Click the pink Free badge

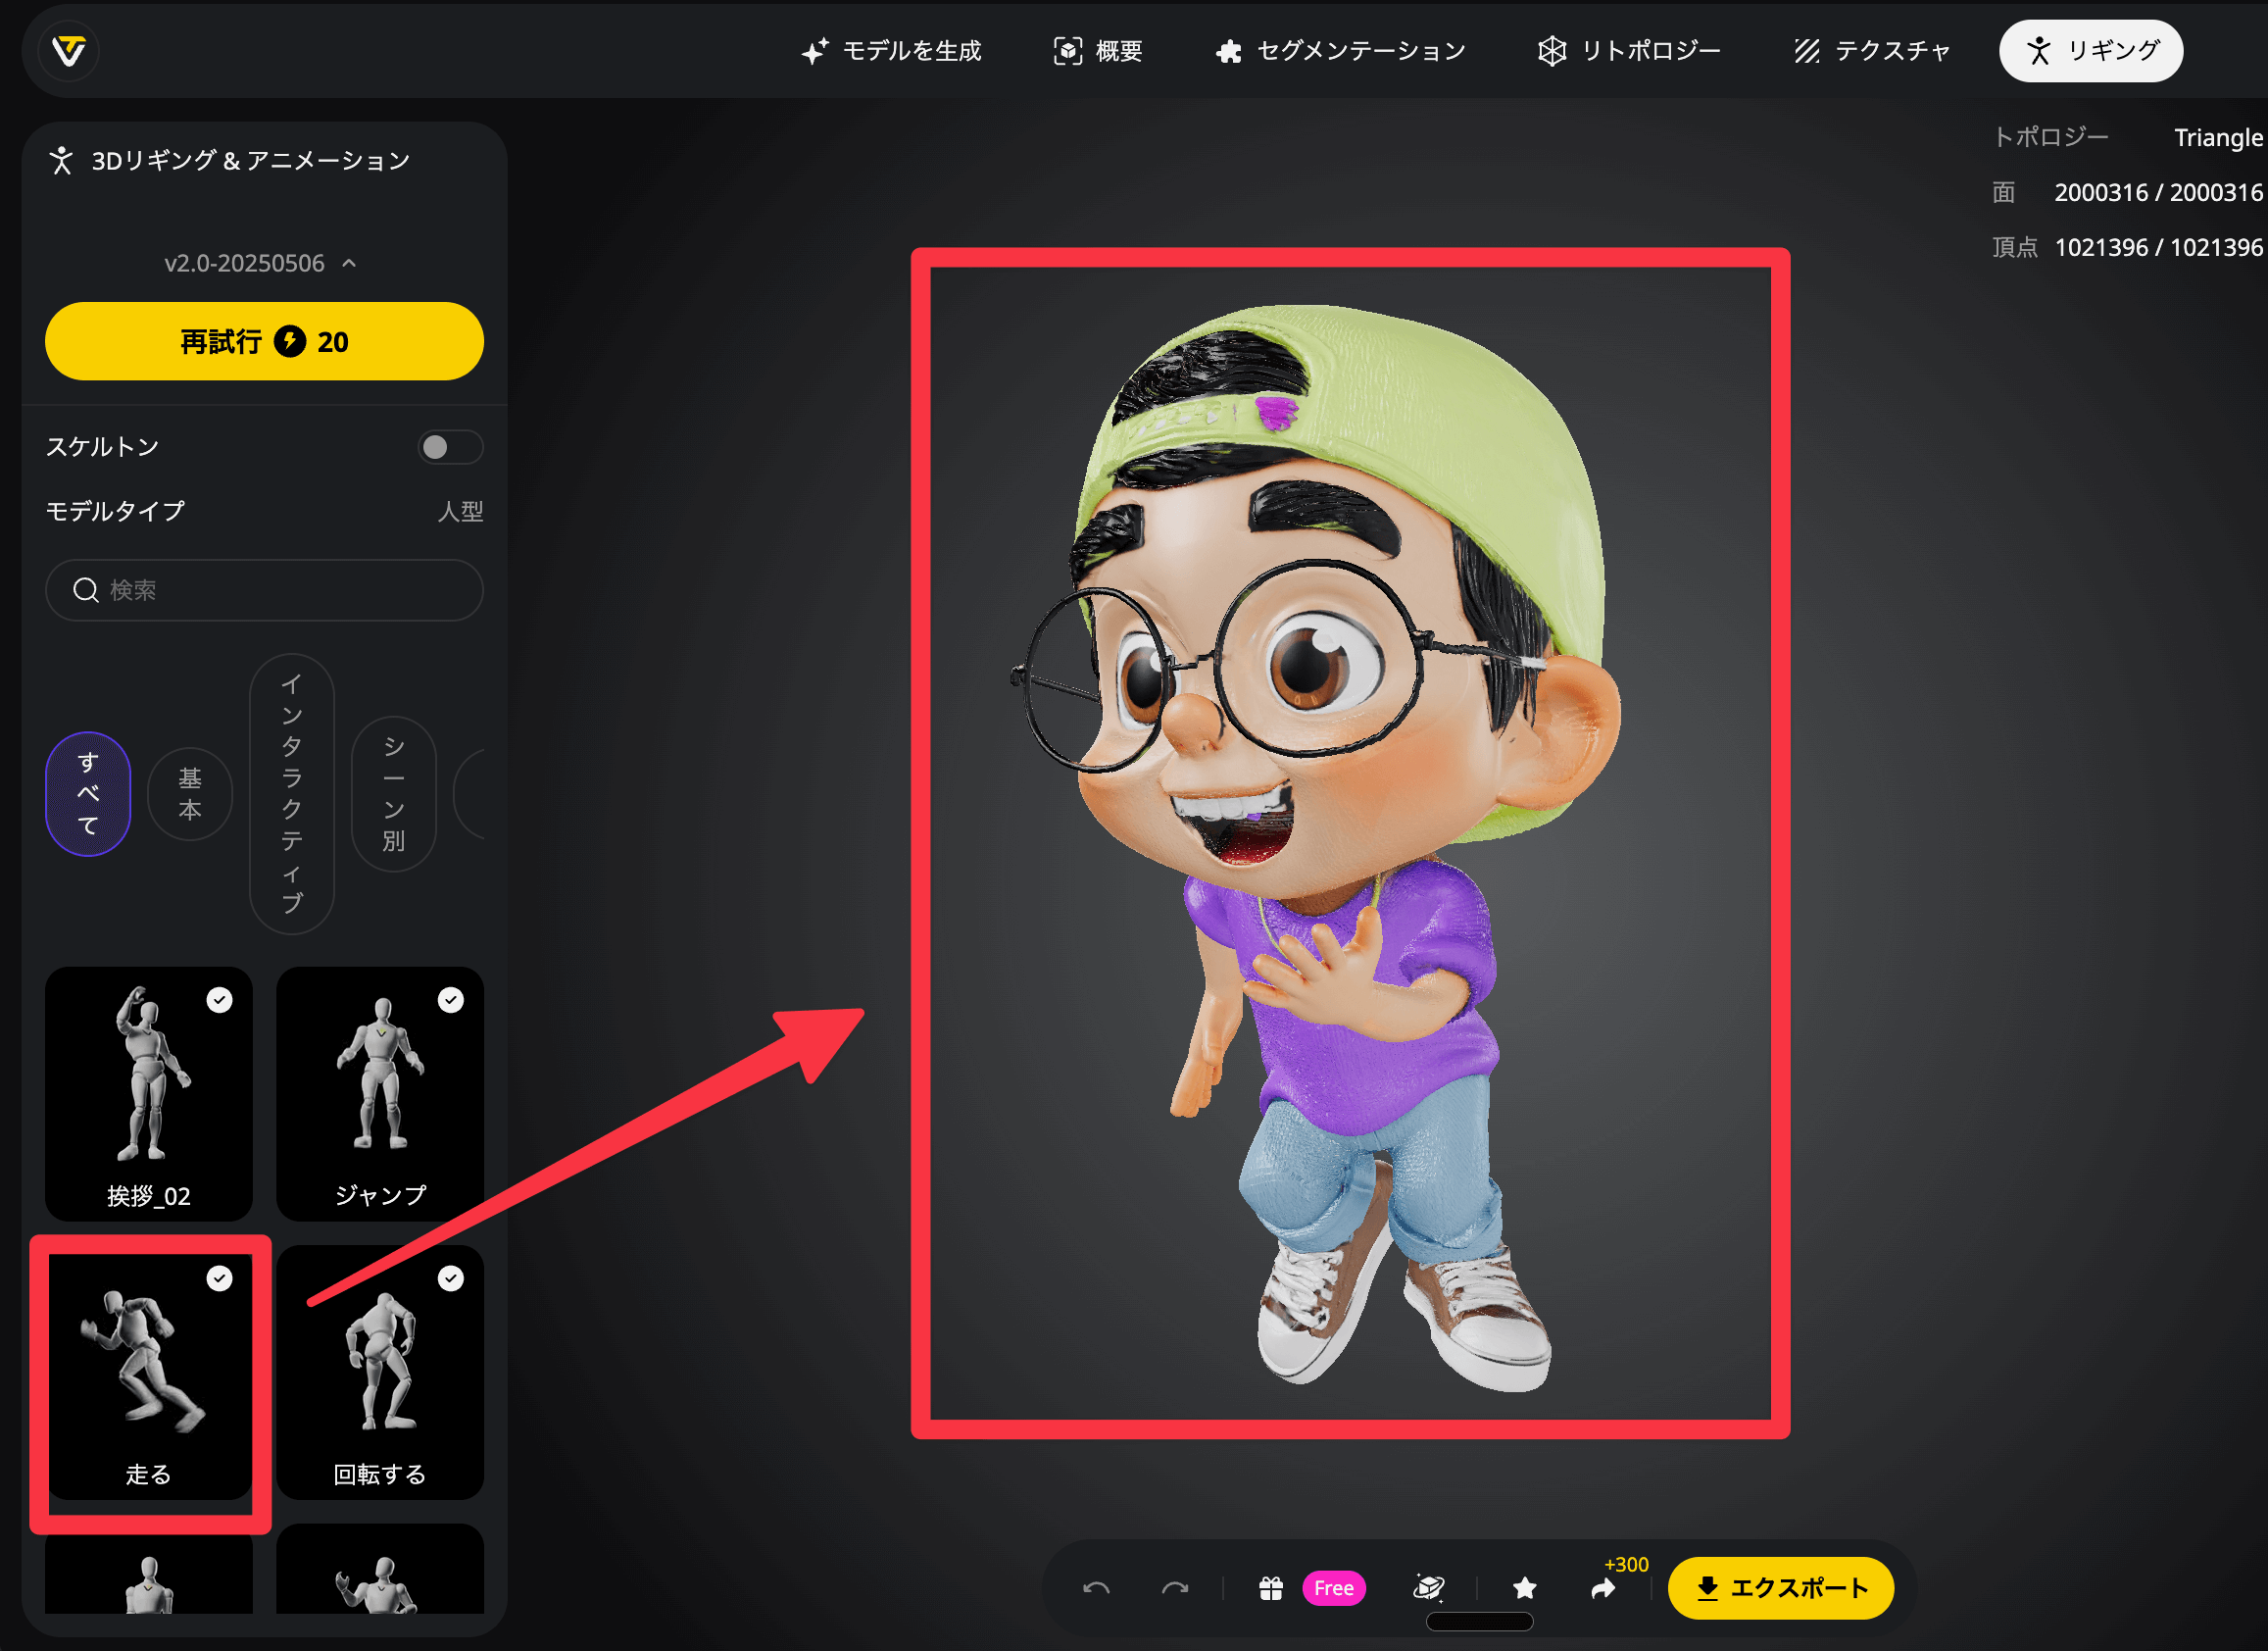point(1333,1587)
